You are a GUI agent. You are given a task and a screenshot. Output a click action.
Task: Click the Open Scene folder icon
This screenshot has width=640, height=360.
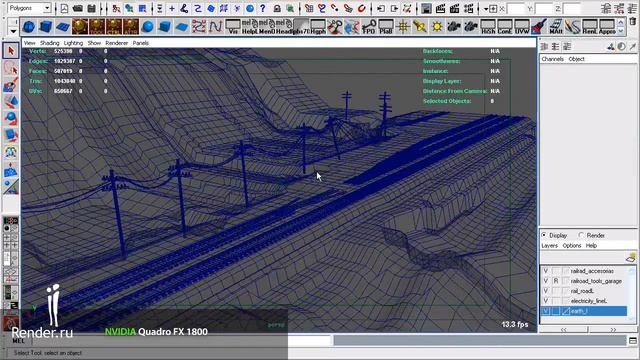tap(78, 8)
